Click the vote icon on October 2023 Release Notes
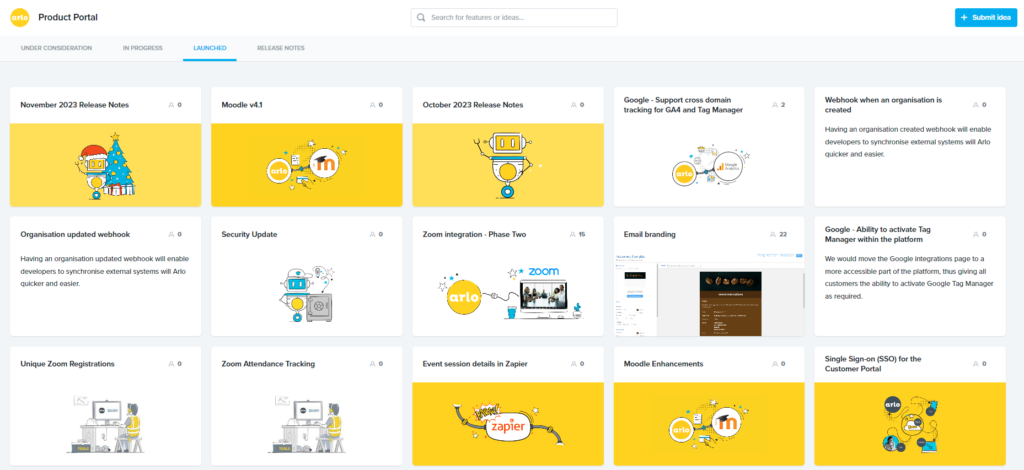1024x470 pixels. click(574, 104)
